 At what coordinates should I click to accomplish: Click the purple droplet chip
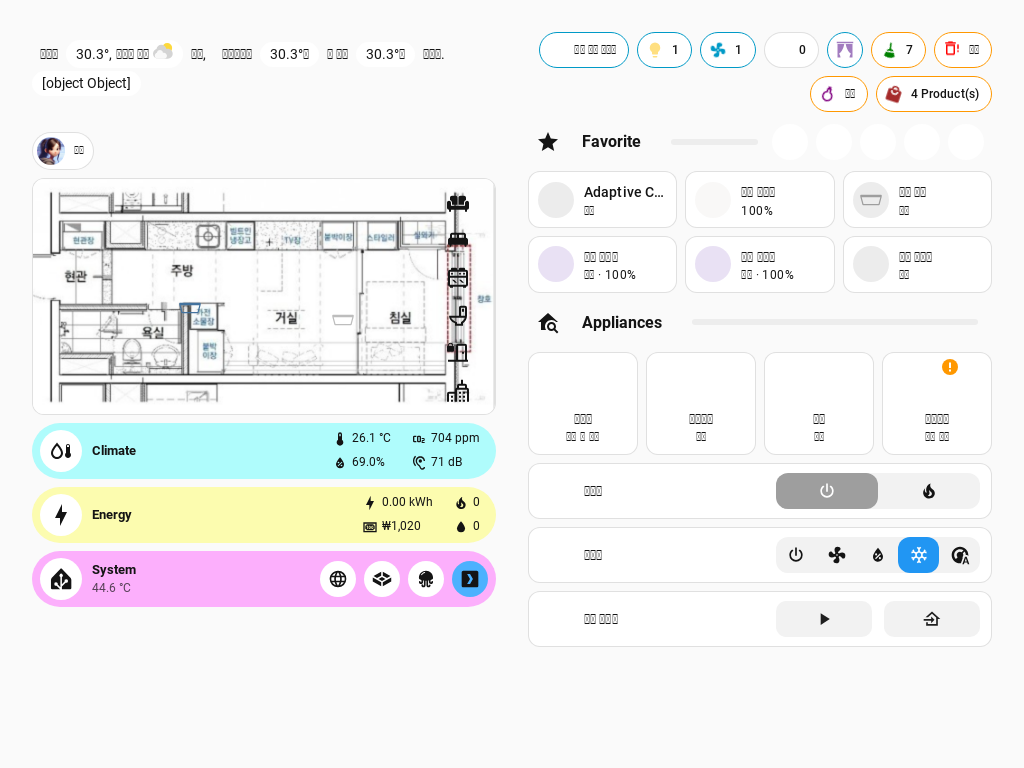pyautogui.click(x=839, y=94)
